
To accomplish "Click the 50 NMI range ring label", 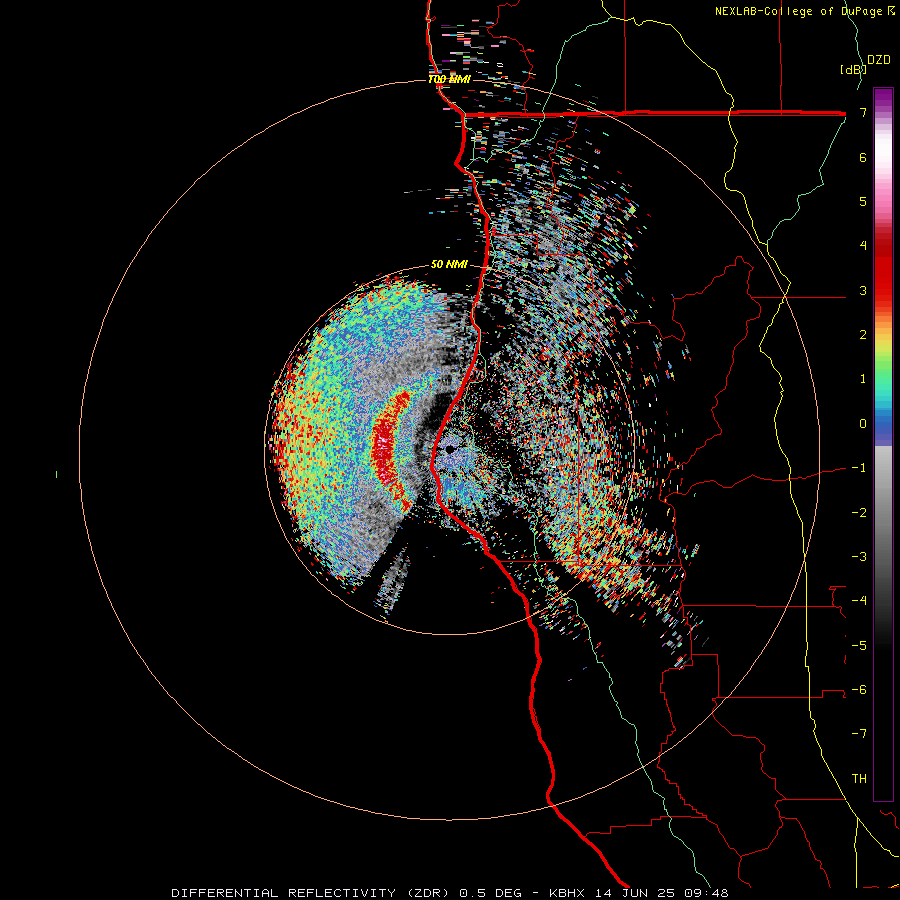I will click(449, 265).
